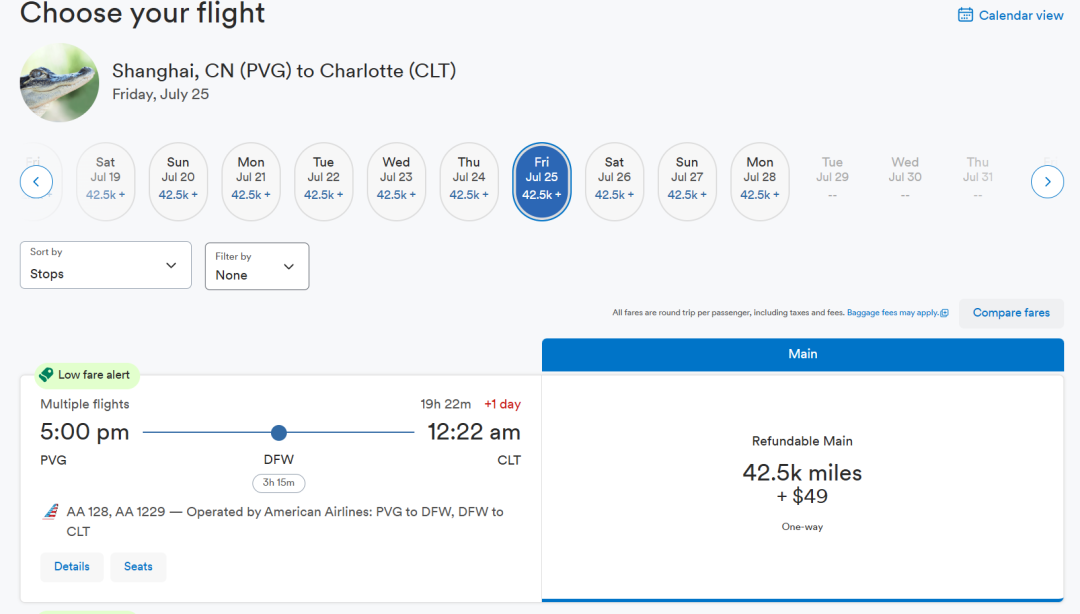The height and width of the screenshot is (614, 1080).
Task: Select Sat Jul 19 date option
Action: (x=105, y=181)
